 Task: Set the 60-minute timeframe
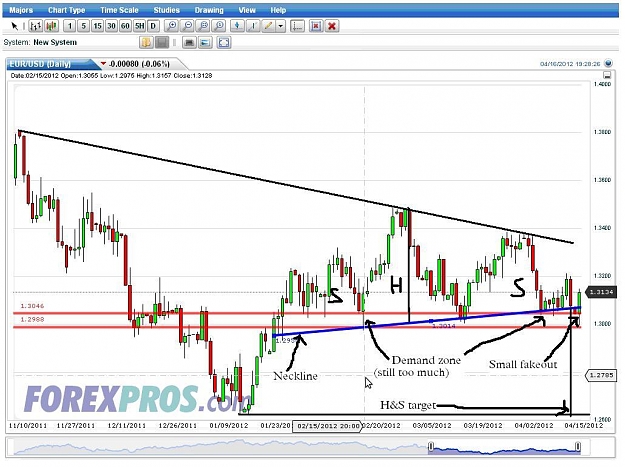click(x=125, y=26)
